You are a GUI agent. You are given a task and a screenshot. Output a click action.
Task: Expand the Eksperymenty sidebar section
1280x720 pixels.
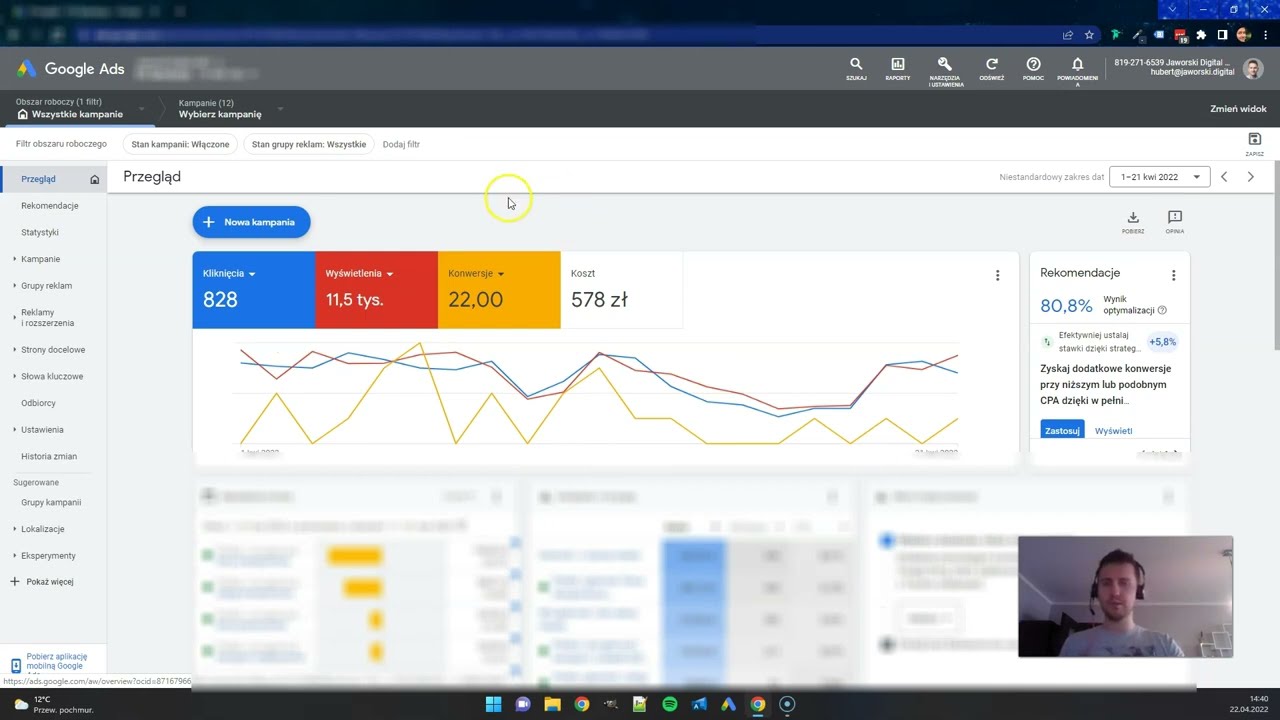(x=15, y=556)
